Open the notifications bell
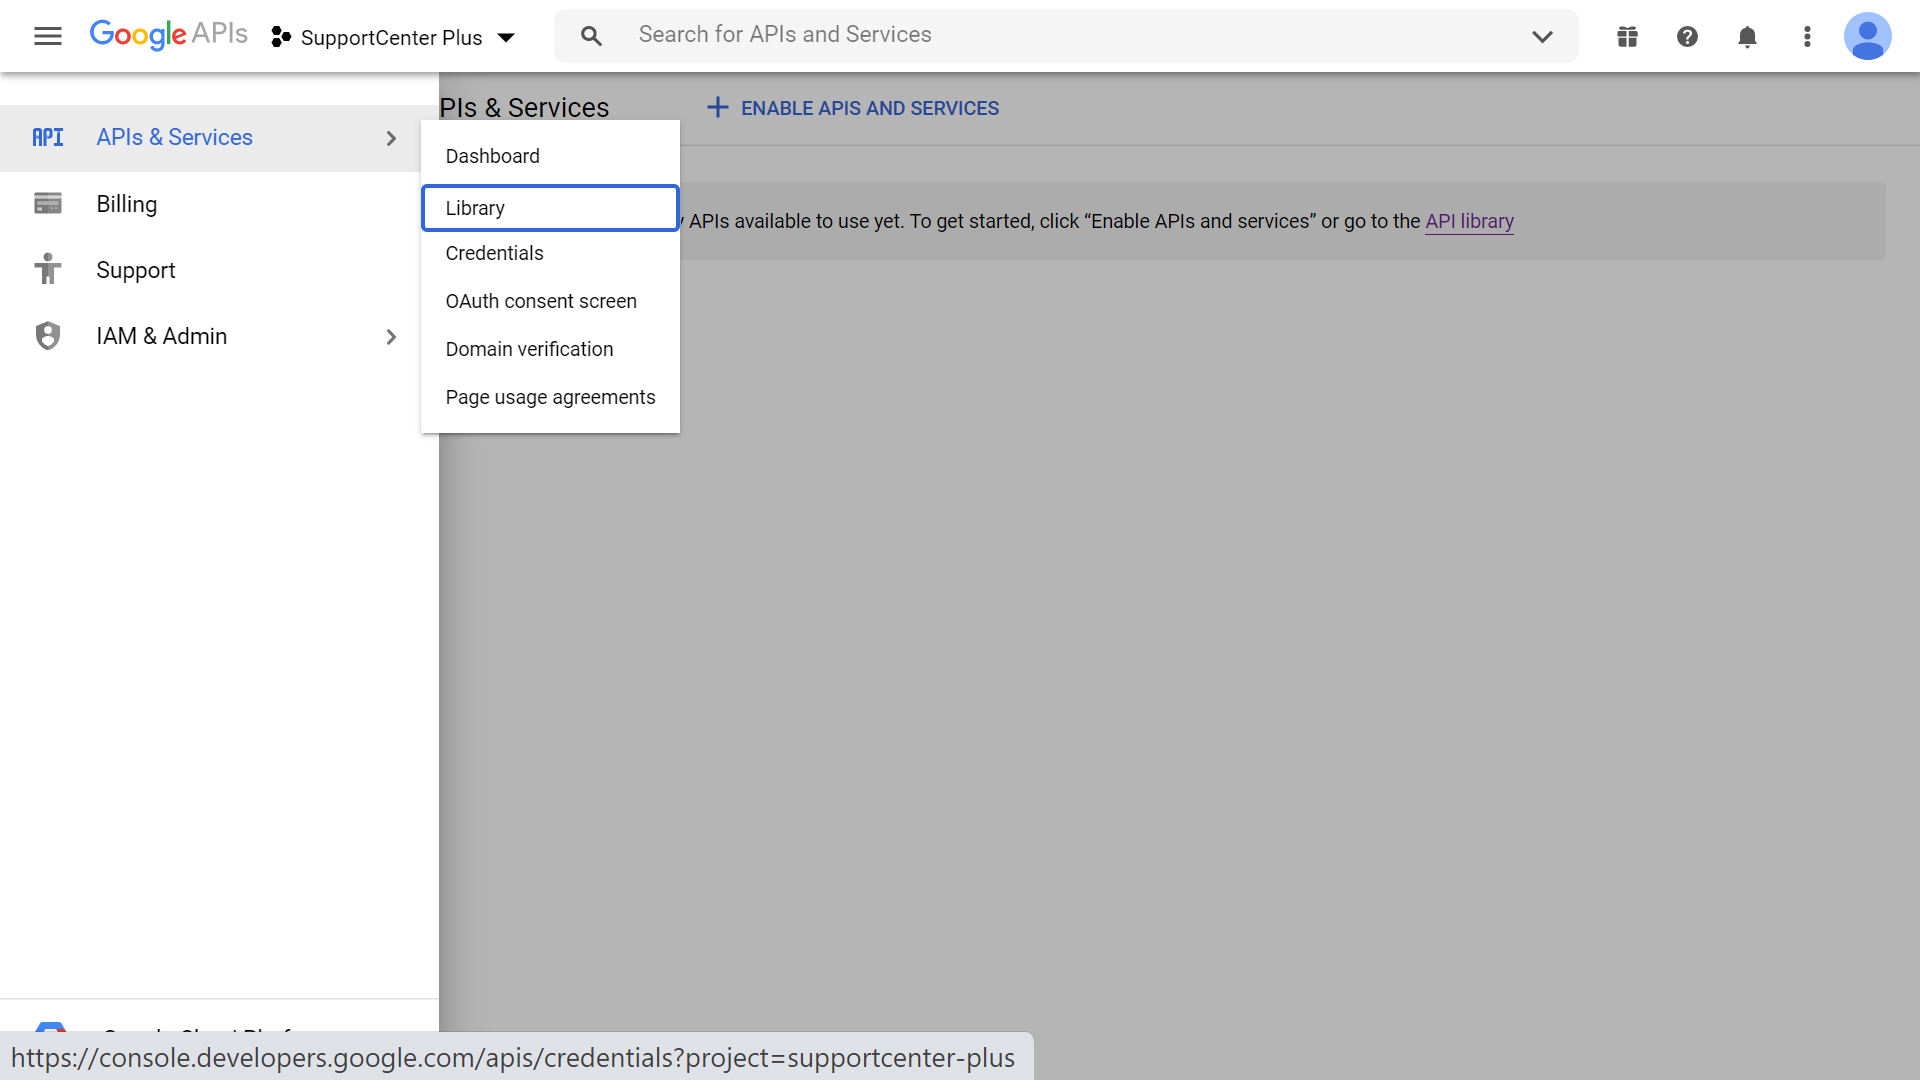Viewport: 1920px width, 1080px height. pos(1747,37)
